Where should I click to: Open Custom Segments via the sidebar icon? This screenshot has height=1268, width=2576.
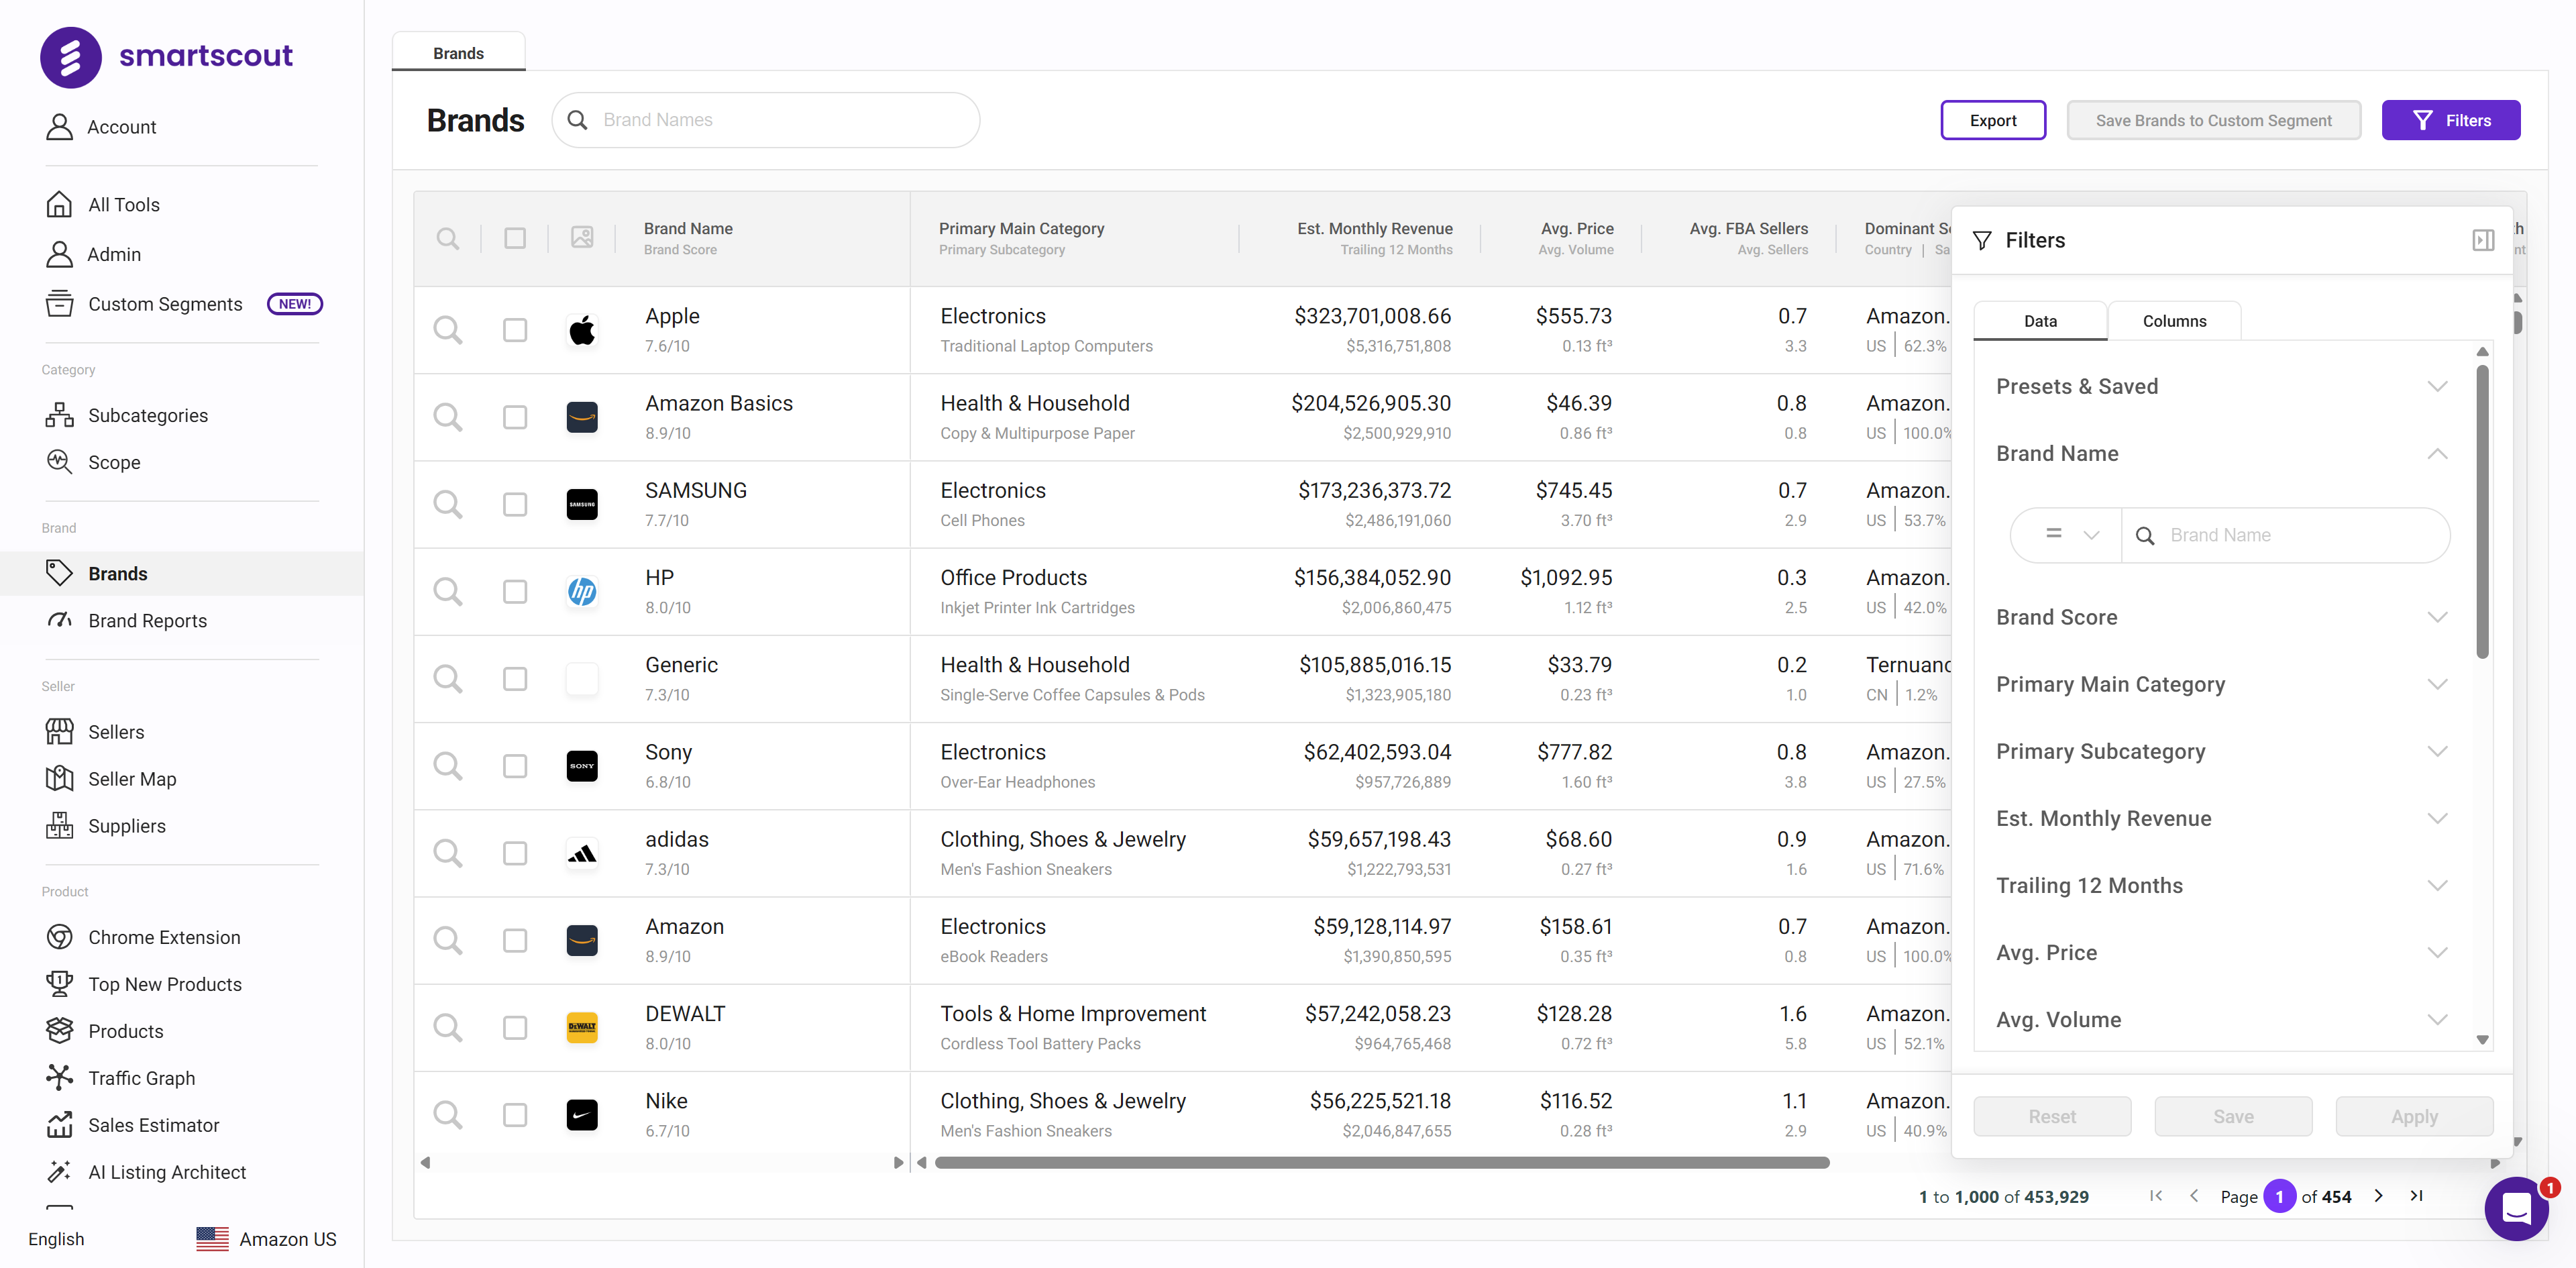59,304
